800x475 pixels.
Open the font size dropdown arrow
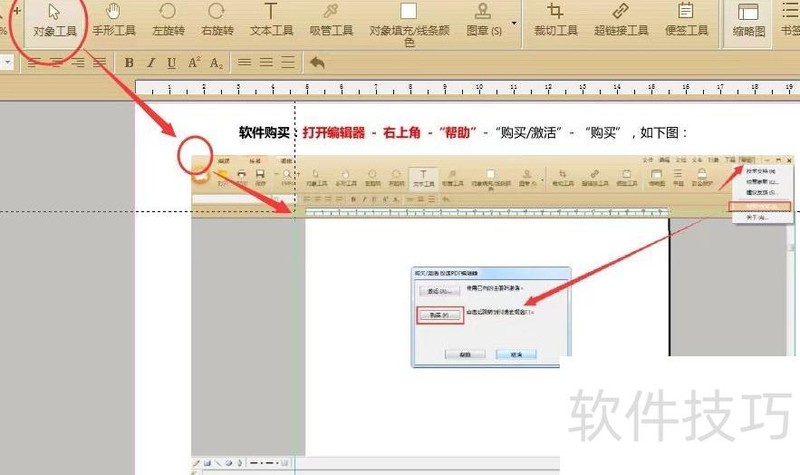click(x=8, y=63)
